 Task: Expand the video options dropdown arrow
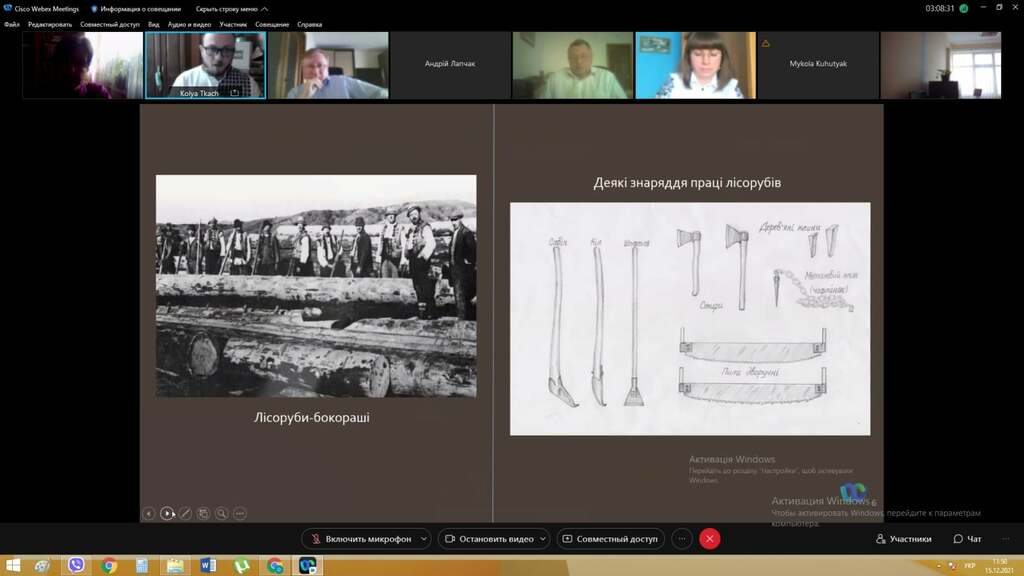tap(543, 539)
